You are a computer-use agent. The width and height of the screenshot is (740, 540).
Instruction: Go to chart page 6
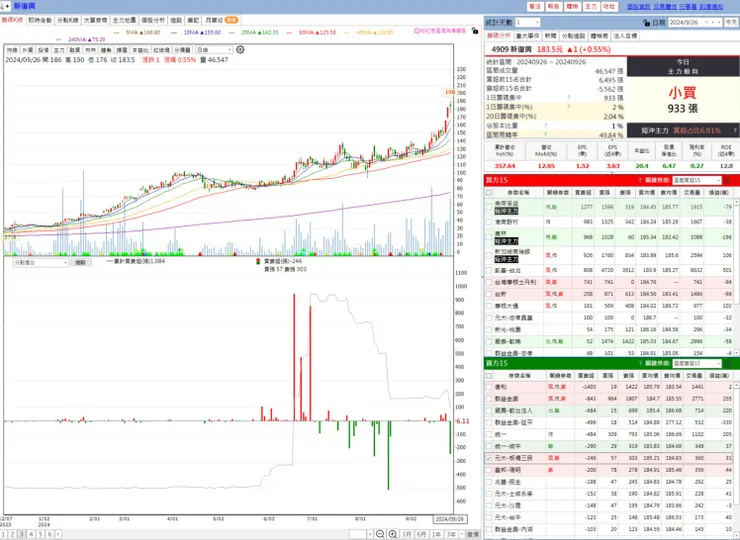49,534
